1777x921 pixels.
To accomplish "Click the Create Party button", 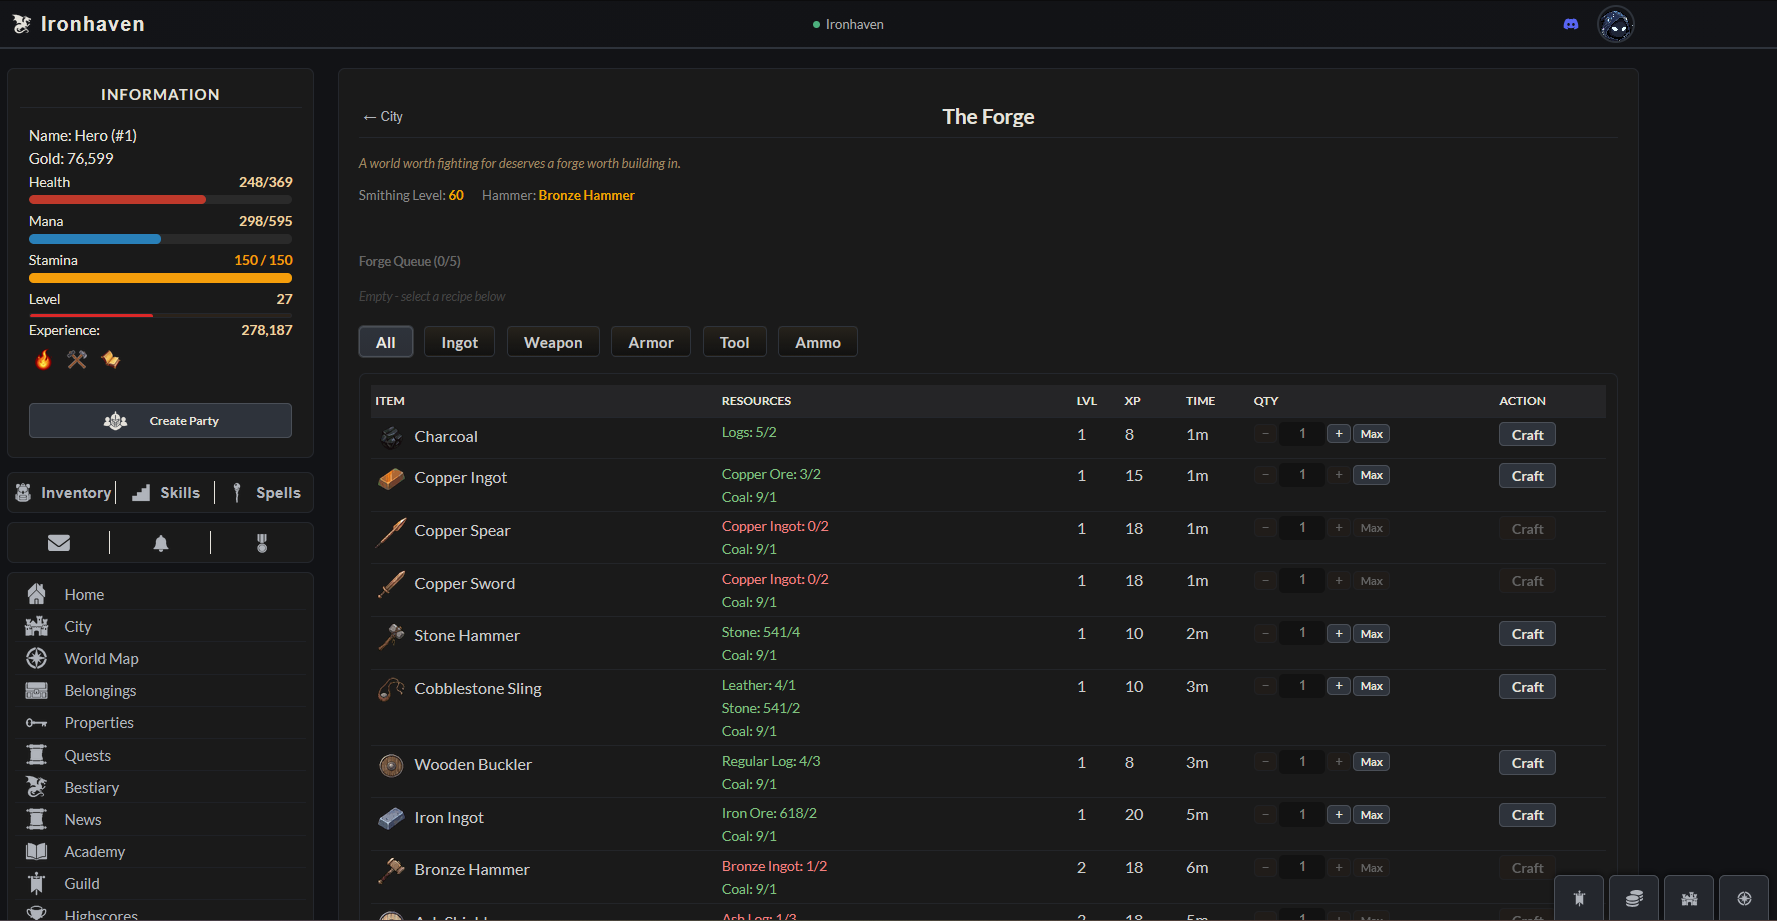I will tap(160, 421).
